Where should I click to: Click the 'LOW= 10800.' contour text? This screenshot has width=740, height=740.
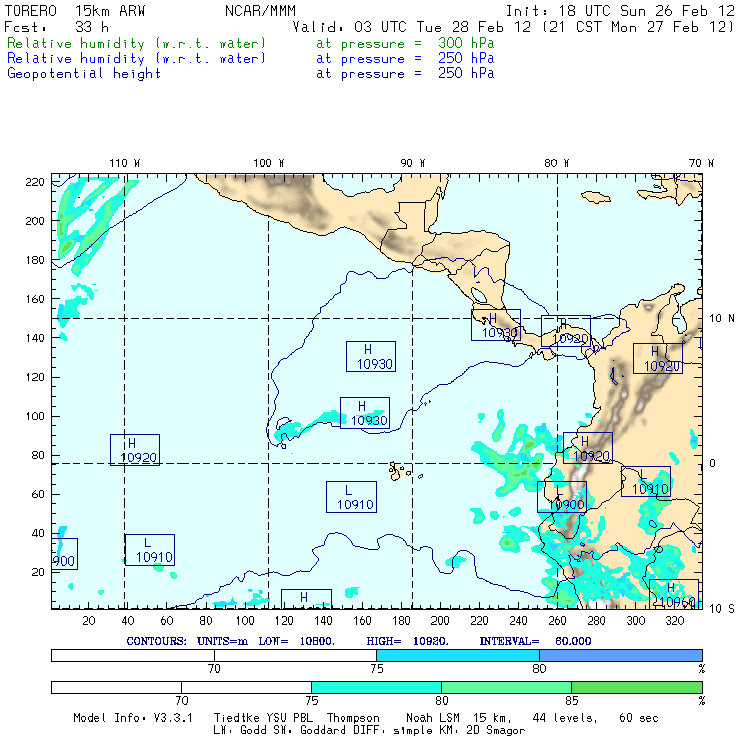[296, 641]
